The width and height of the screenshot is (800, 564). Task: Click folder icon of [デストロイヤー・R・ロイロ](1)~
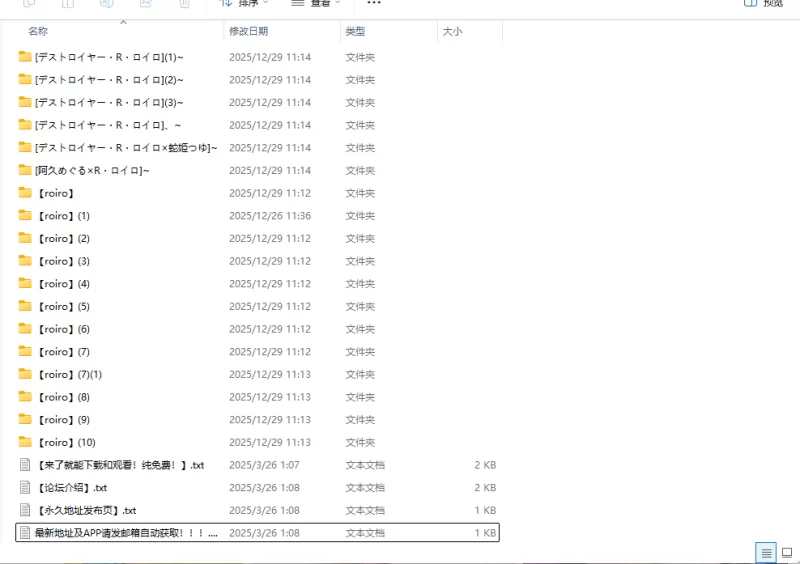[24, 57]
